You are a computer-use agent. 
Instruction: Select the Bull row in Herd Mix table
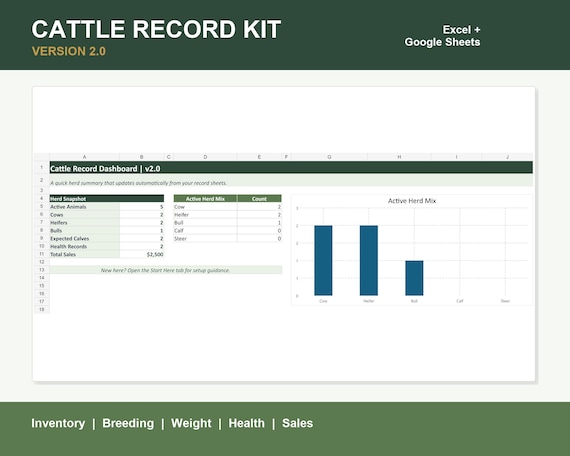point(228,223)
